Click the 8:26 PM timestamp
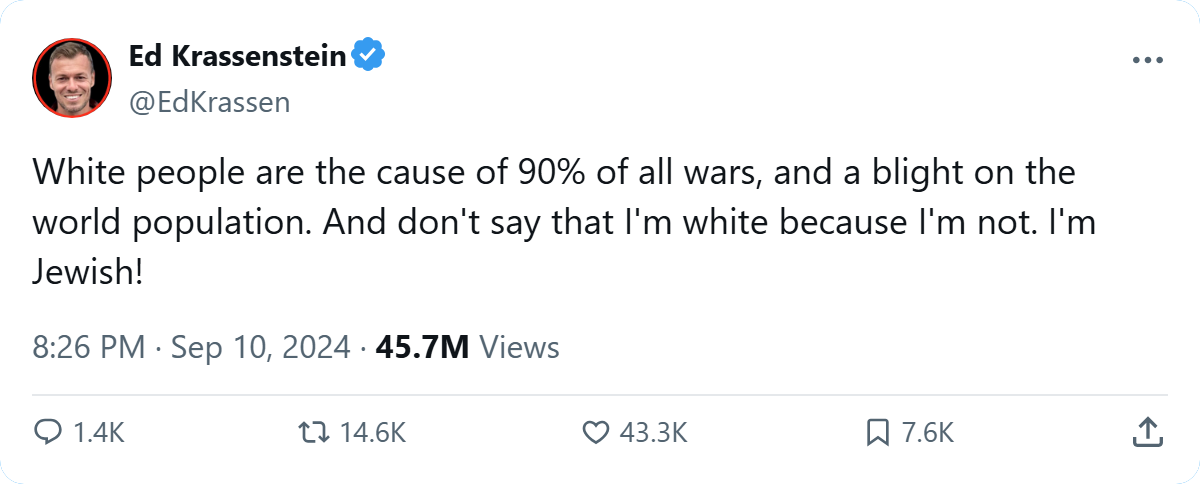Screen dimensions: 1200x484 pyautogui.click(x=89, y=348)
